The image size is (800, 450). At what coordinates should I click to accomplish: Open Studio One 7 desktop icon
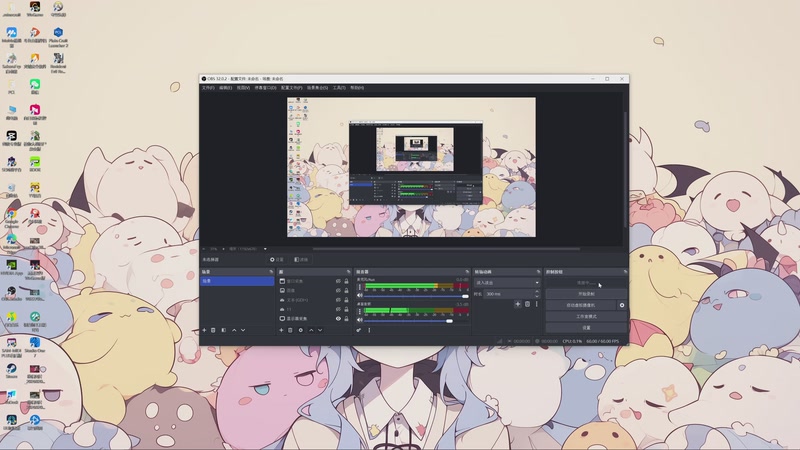coord(35,346)
